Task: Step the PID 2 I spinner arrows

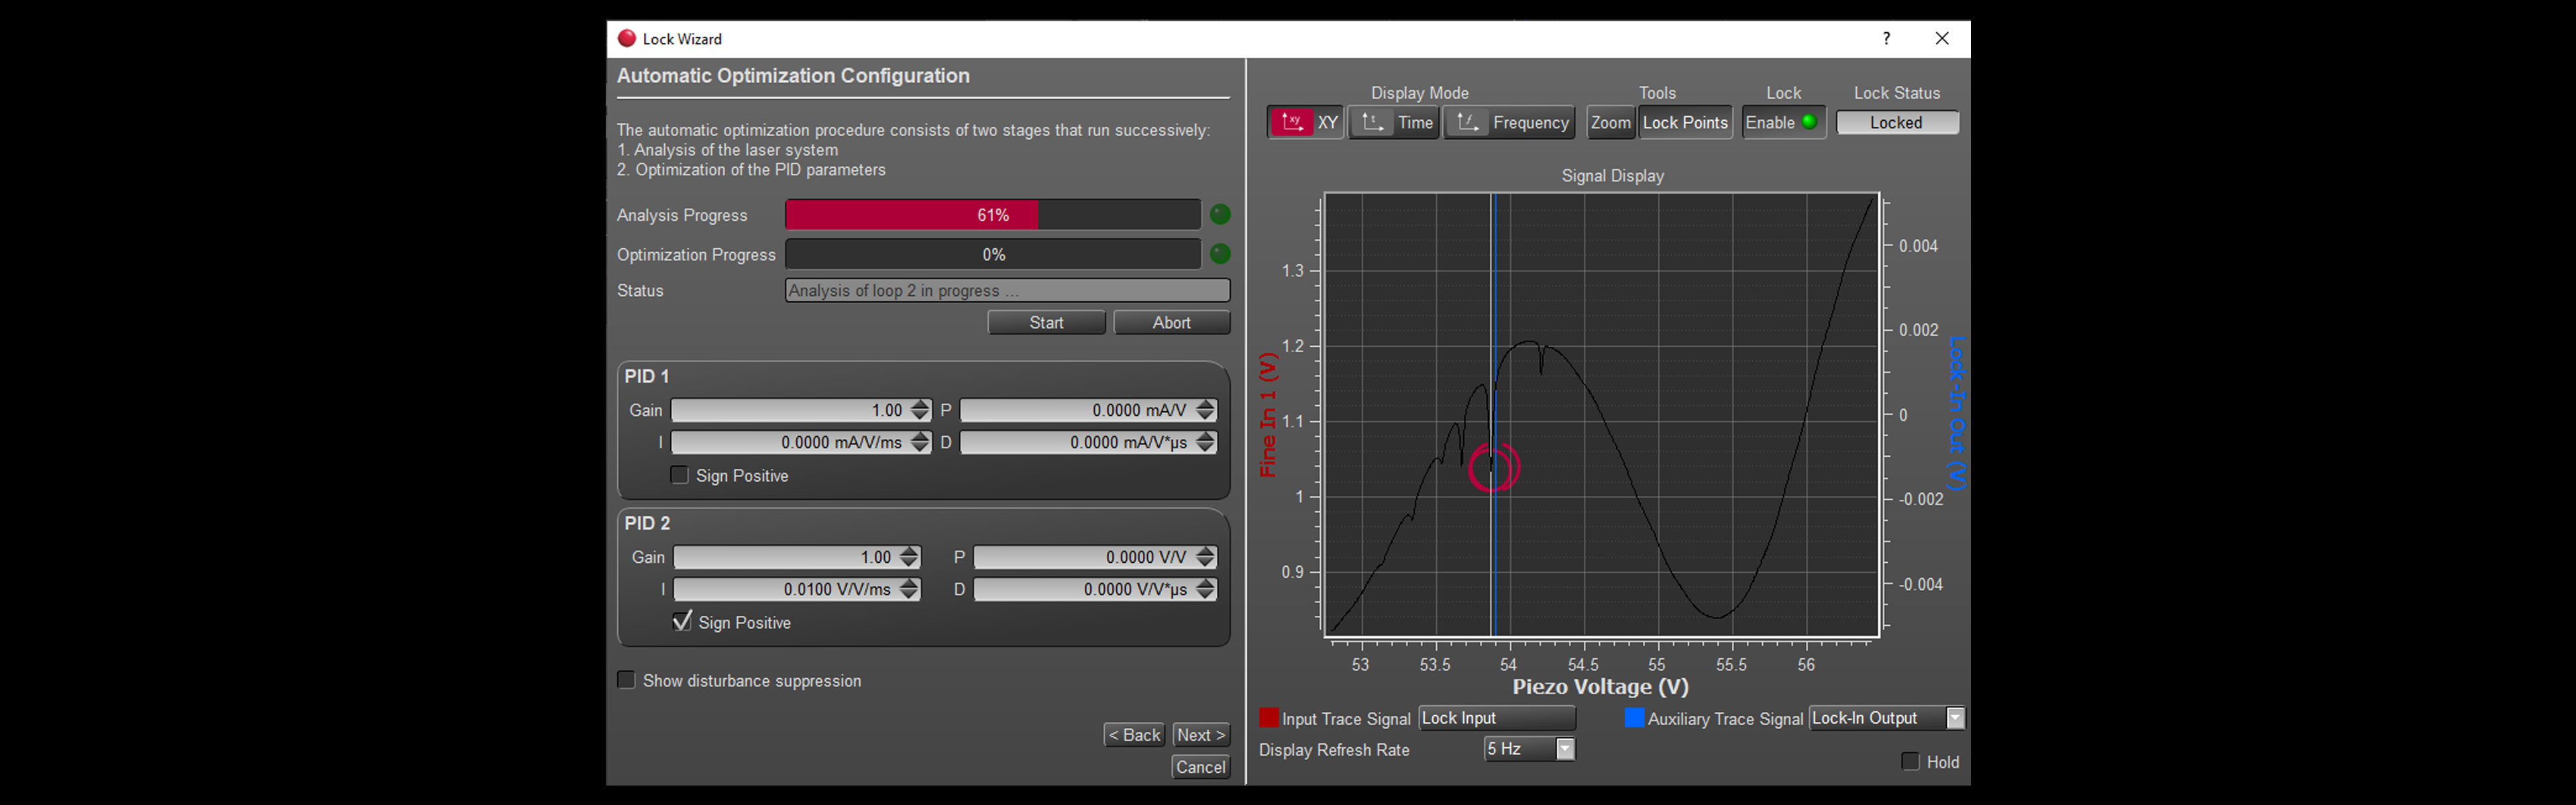Action: coord(908,589)
